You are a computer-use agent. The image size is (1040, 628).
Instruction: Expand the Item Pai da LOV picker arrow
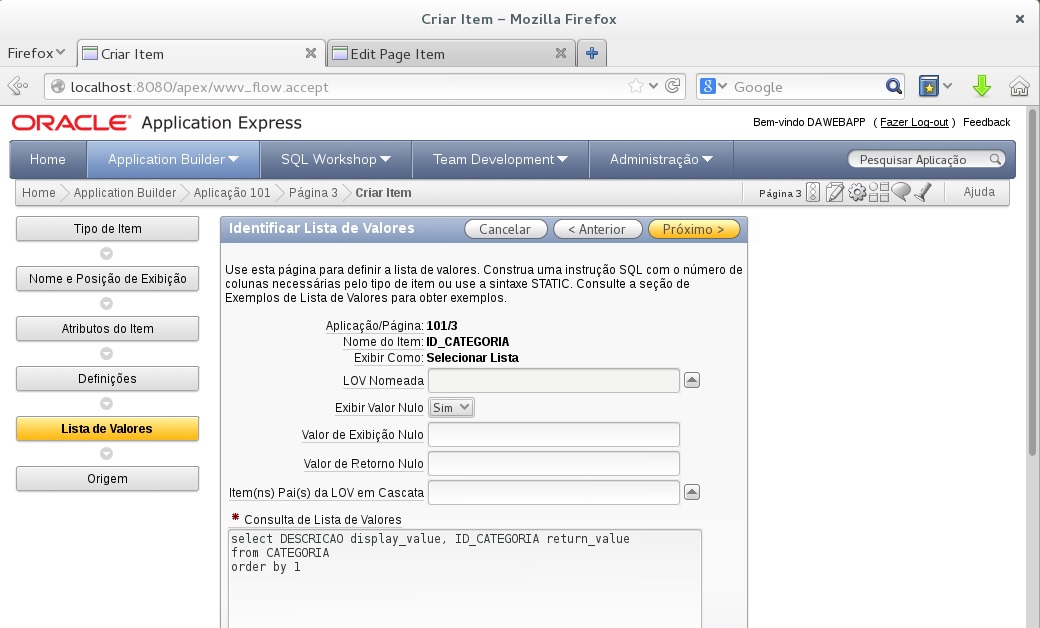click(692, 492)
